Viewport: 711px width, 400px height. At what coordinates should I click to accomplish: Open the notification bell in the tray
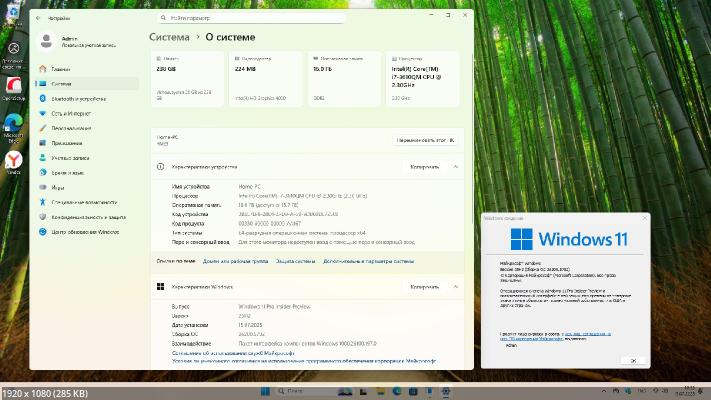pyautogui.click(x=702, y=391)
